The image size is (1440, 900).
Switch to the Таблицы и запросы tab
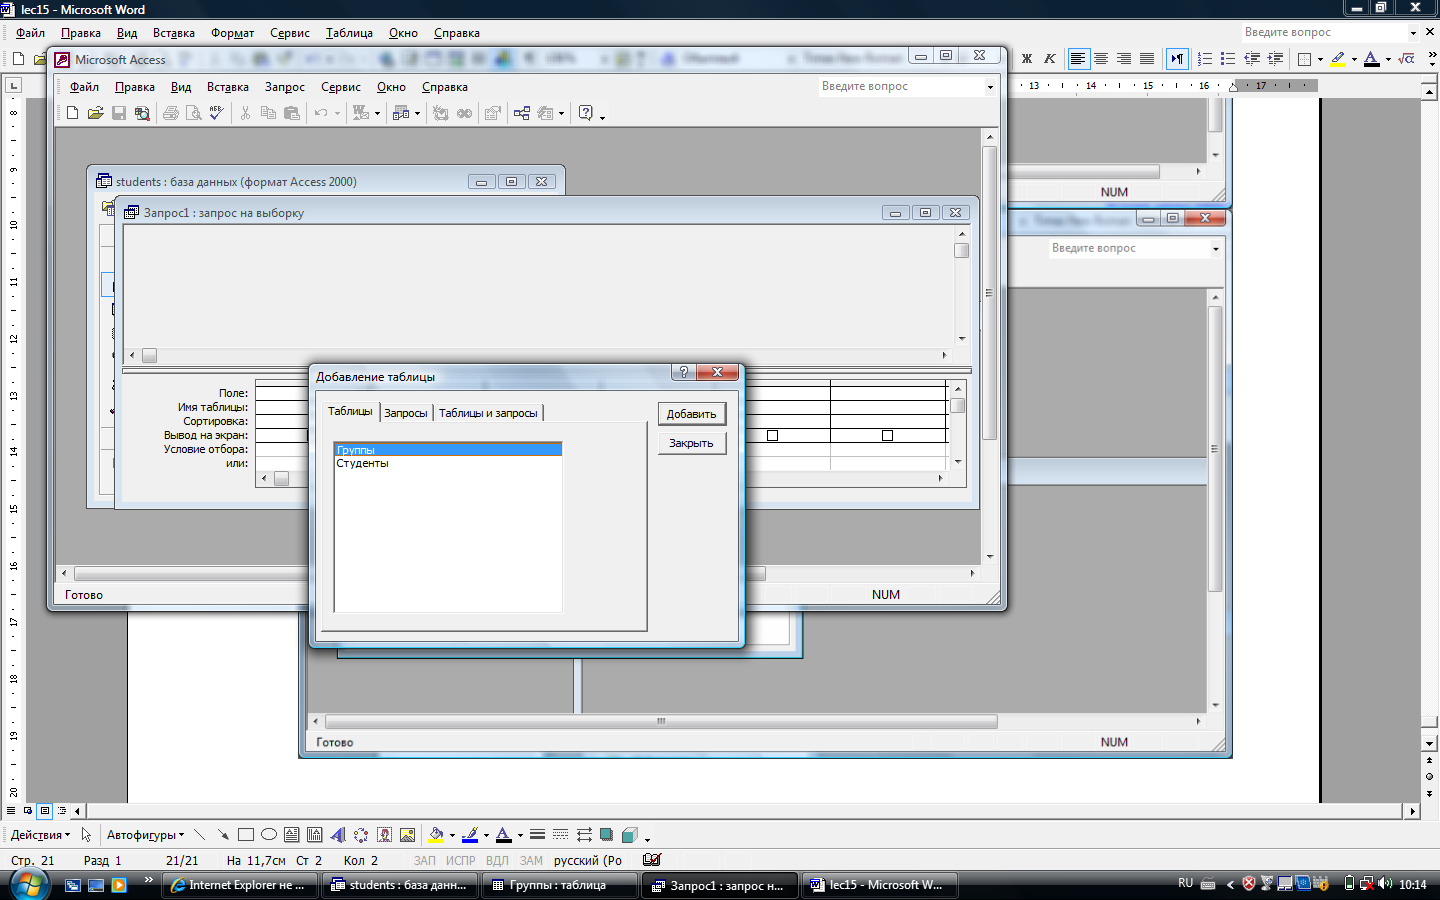click(x=488, y=413)
